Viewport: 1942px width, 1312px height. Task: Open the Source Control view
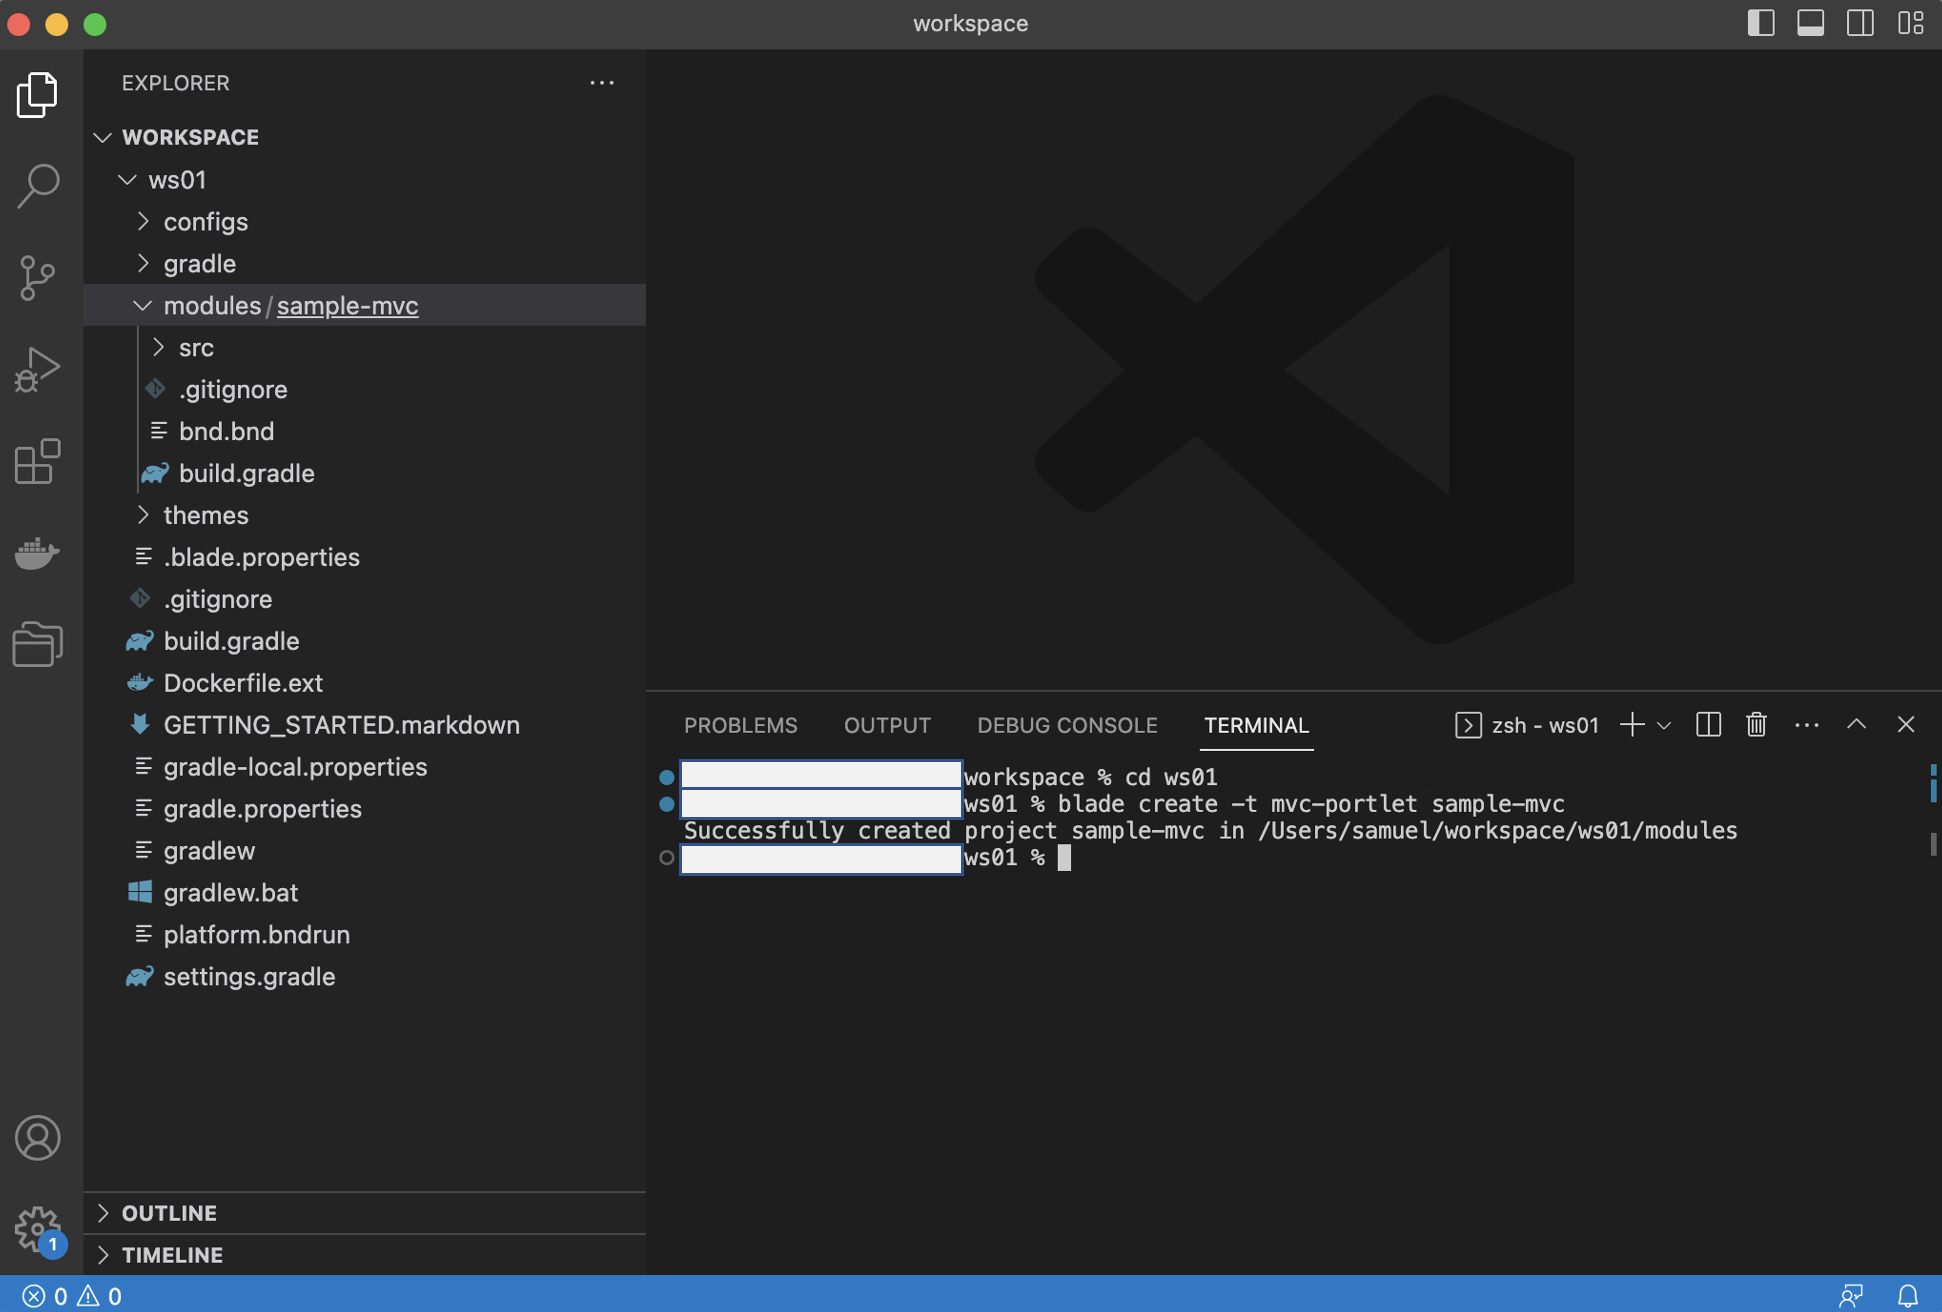[37, 277]
